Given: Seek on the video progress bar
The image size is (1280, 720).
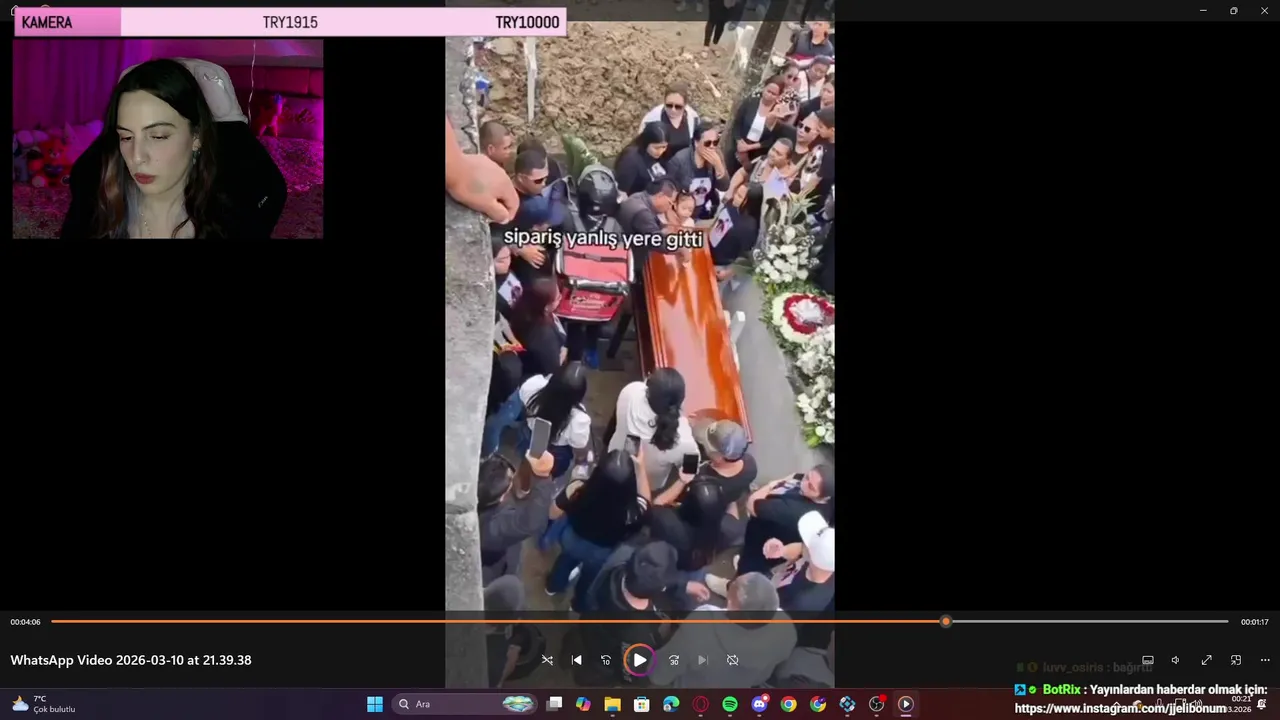Looking at the screenshot, I should point(640,621).
